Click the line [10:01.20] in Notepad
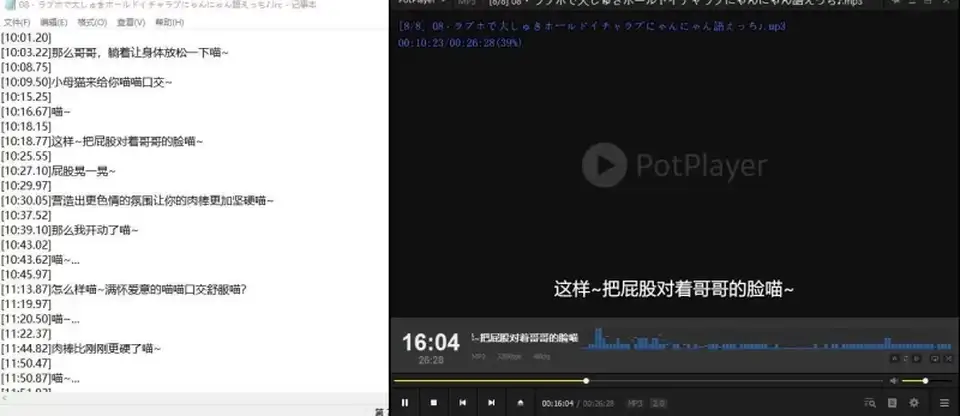Viewport: 960px width, 416px height. pyautogui.click(x=26, y=38)
